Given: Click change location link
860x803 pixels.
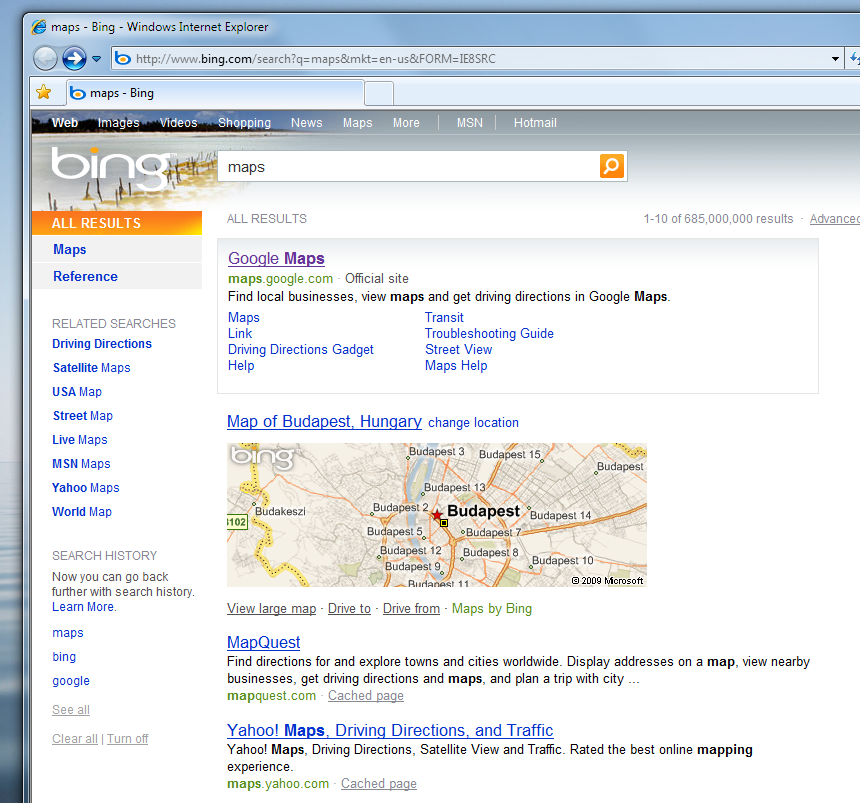Looking at the screenshot, I should tap(473, 423).
